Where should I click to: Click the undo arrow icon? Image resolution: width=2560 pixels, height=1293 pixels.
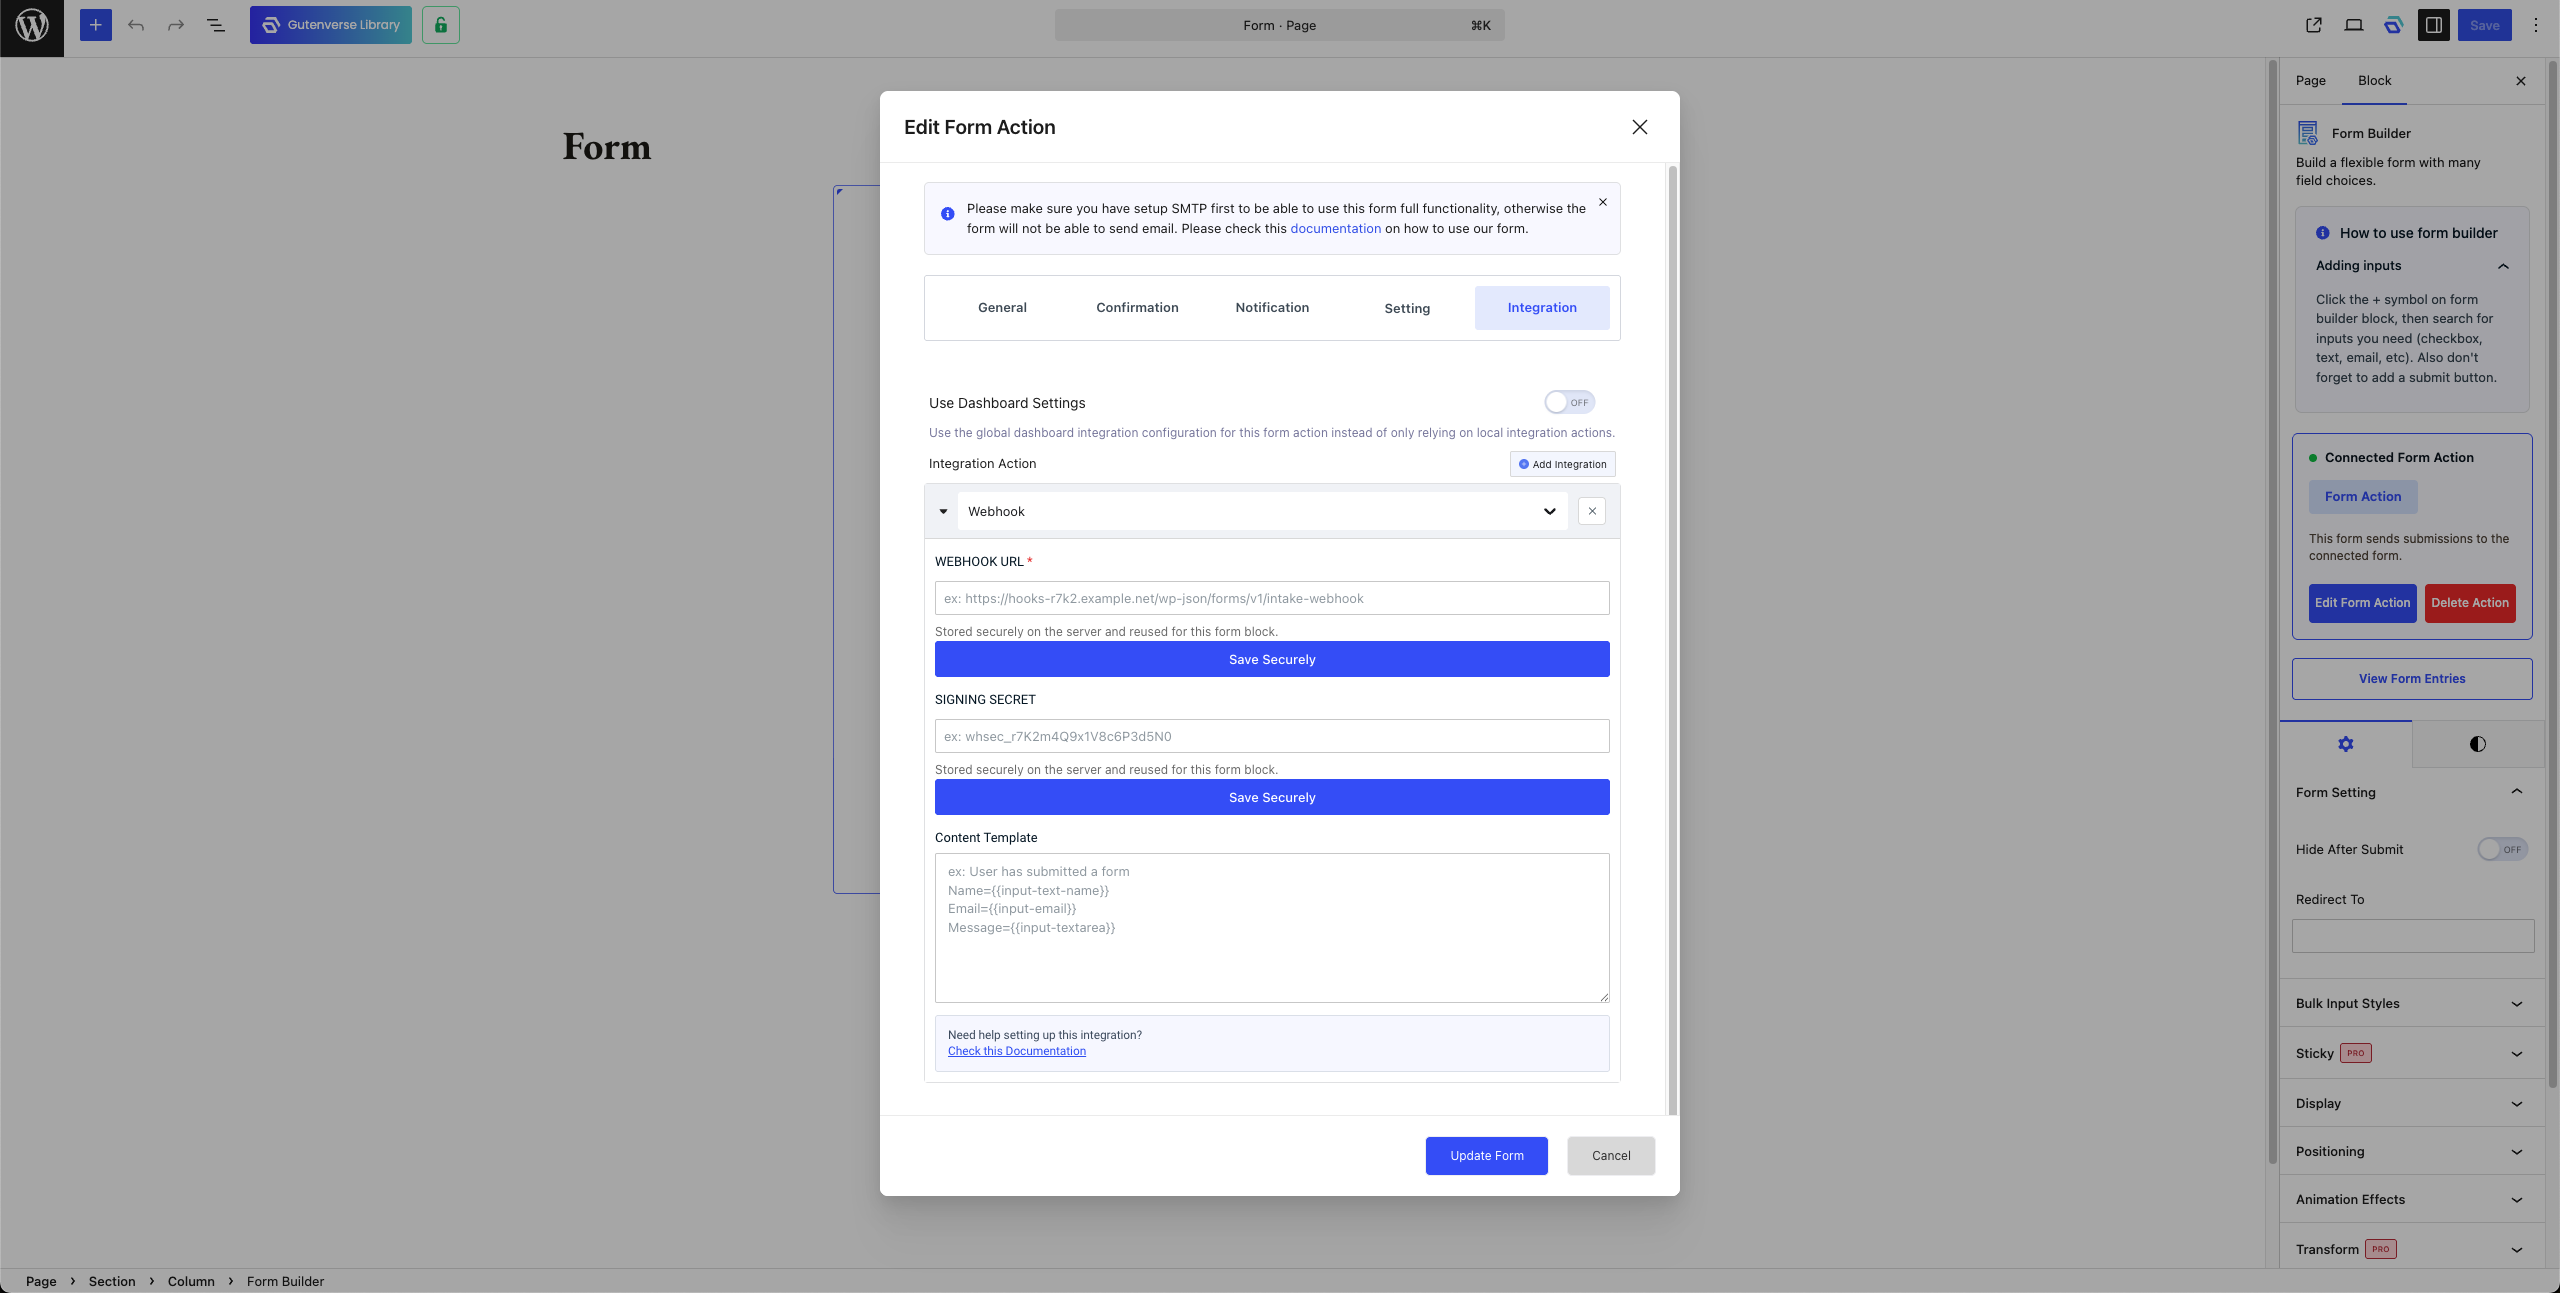click(x=136, y=25)
